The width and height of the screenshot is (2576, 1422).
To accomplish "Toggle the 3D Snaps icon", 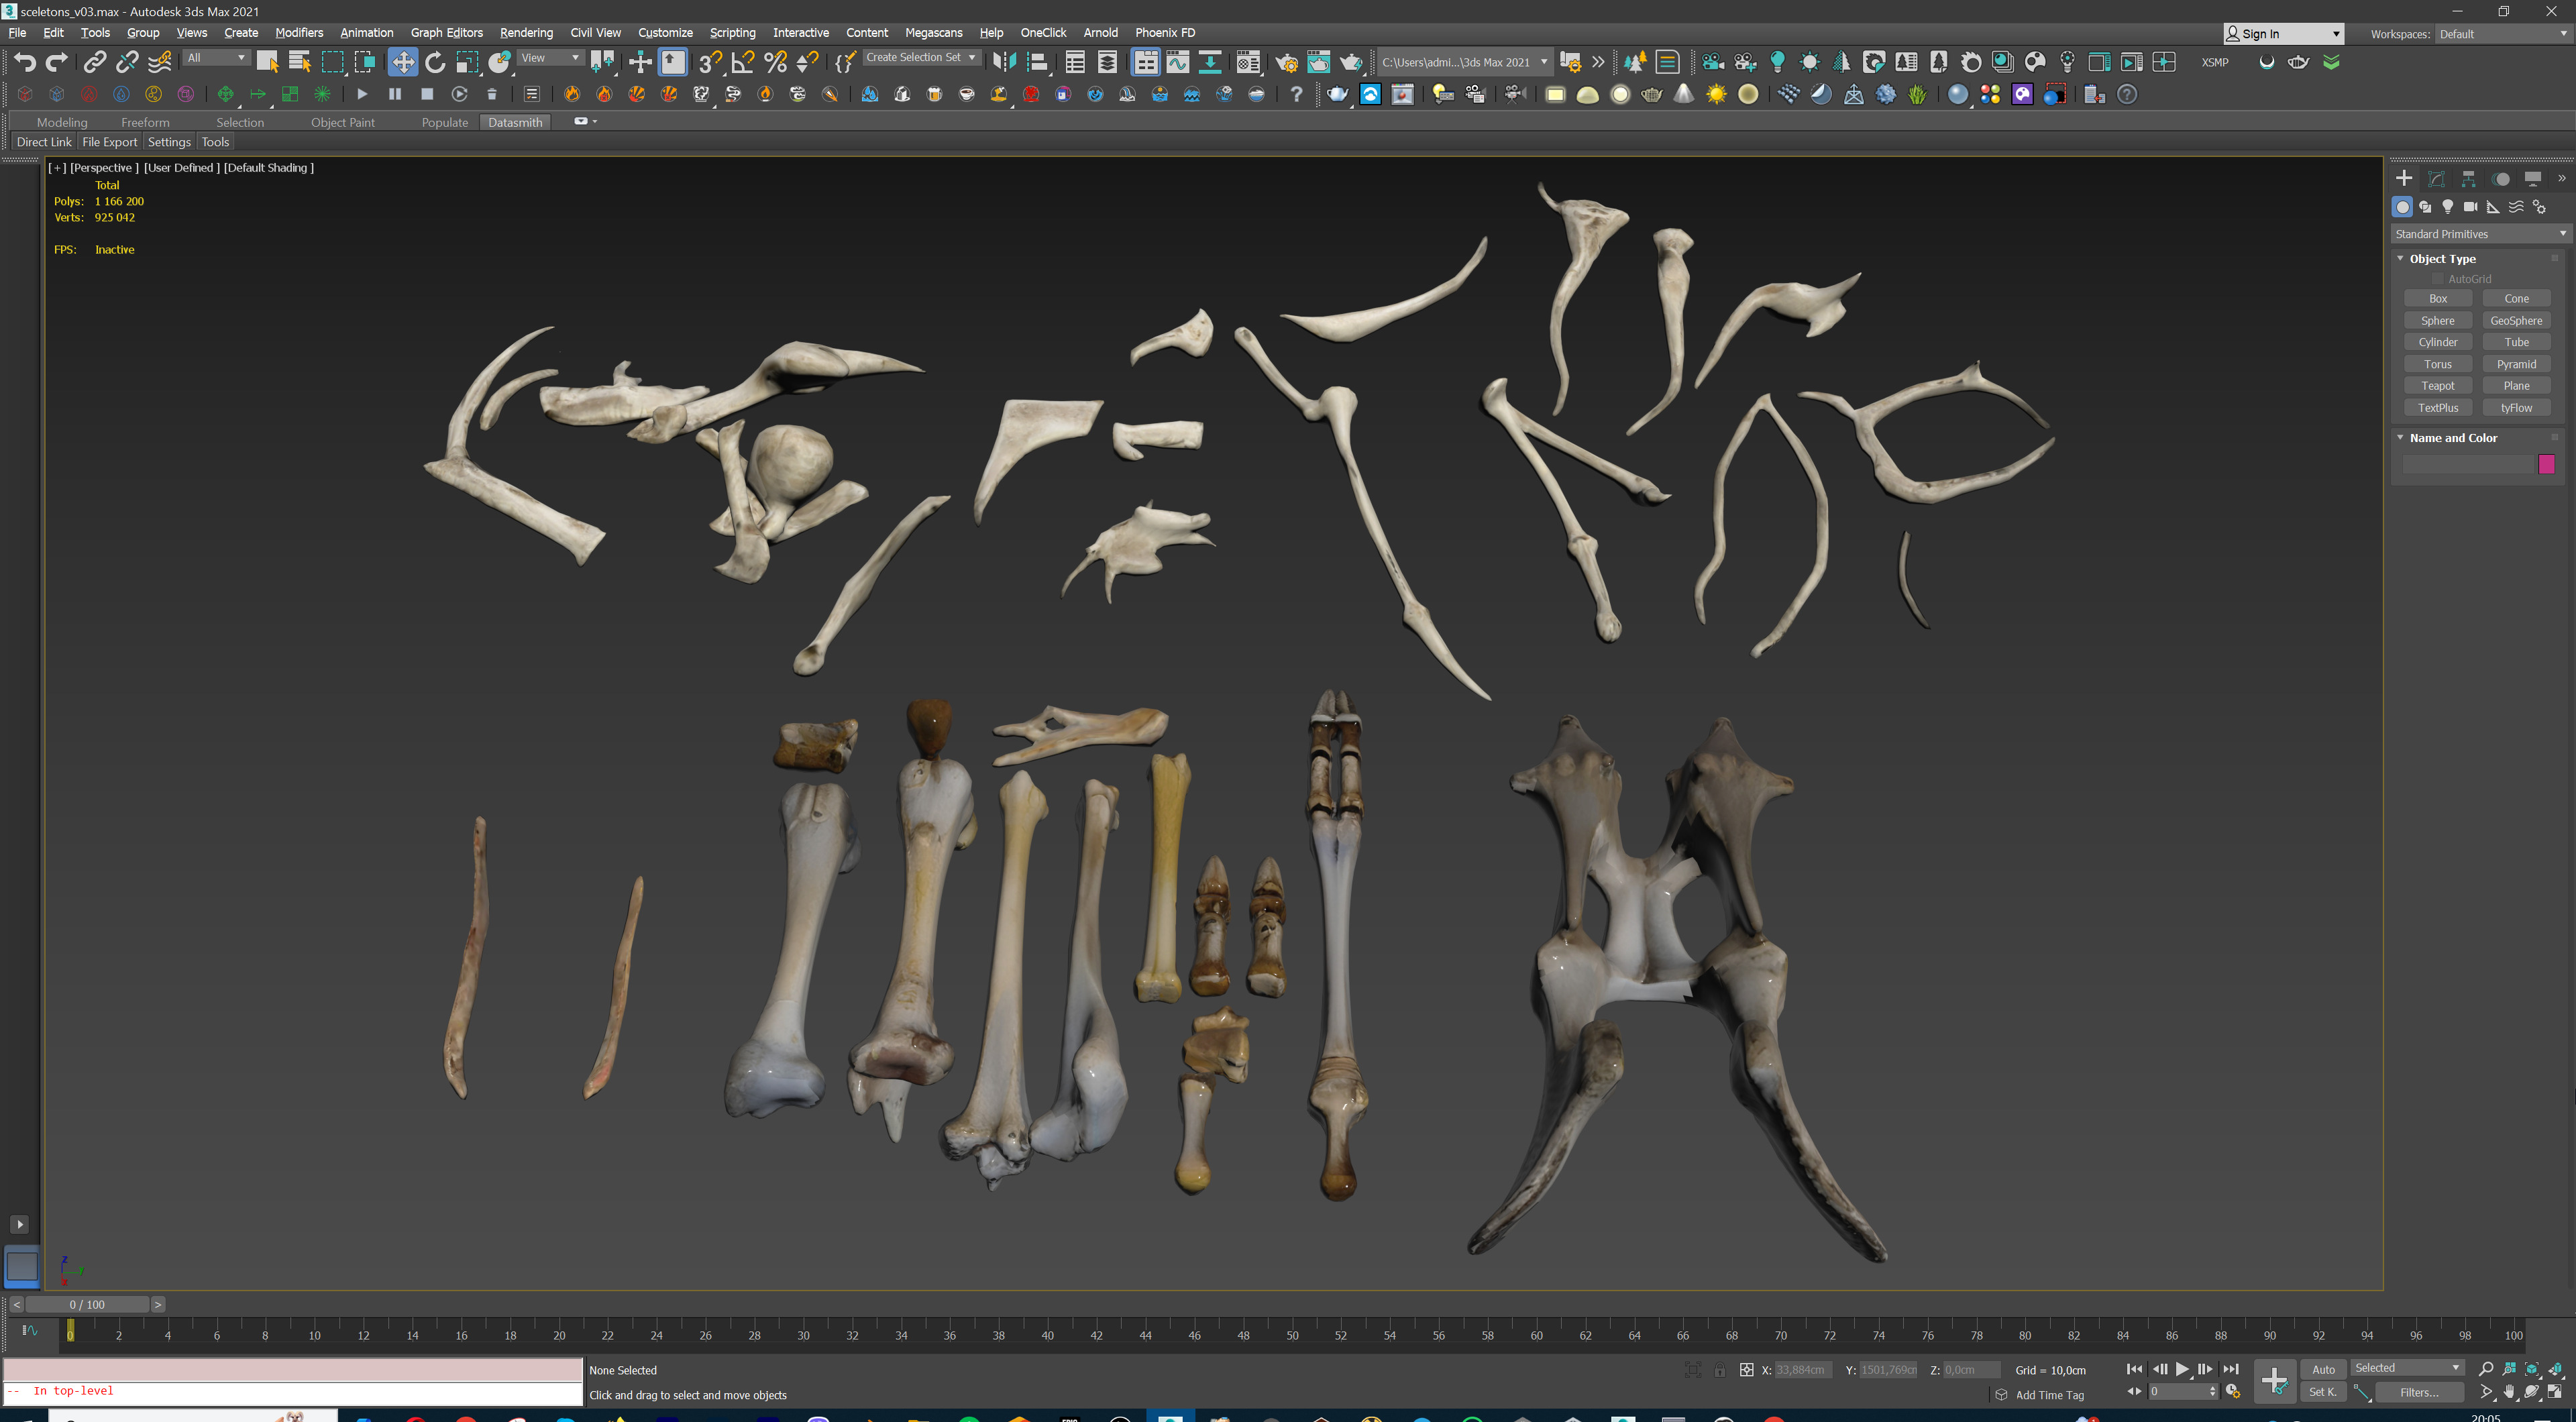I will pyautogui.click(x=710, y=62).
